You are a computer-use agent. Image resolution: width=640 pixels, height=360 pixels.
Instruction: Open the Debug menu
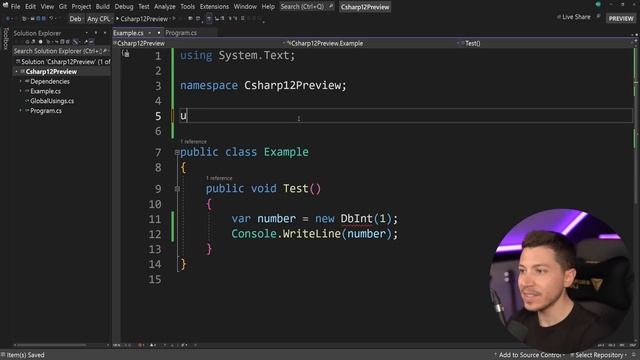pyautogui.click(x=124, y=7)
